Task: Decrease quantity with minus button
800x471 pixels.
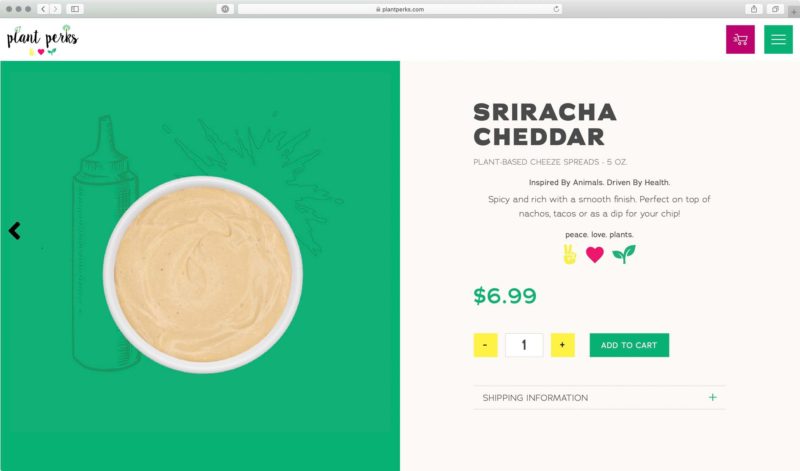Action: [485, 345]
